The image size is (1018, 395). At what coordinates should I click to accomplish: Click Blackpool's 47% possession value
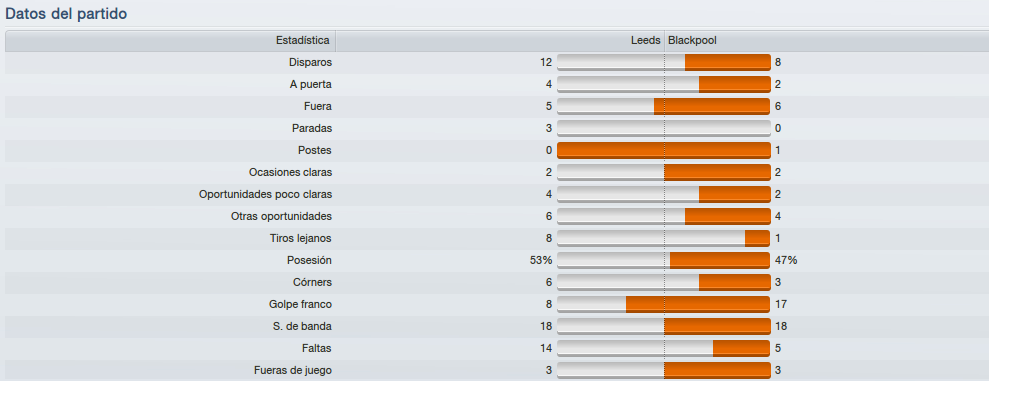(786, 261)
